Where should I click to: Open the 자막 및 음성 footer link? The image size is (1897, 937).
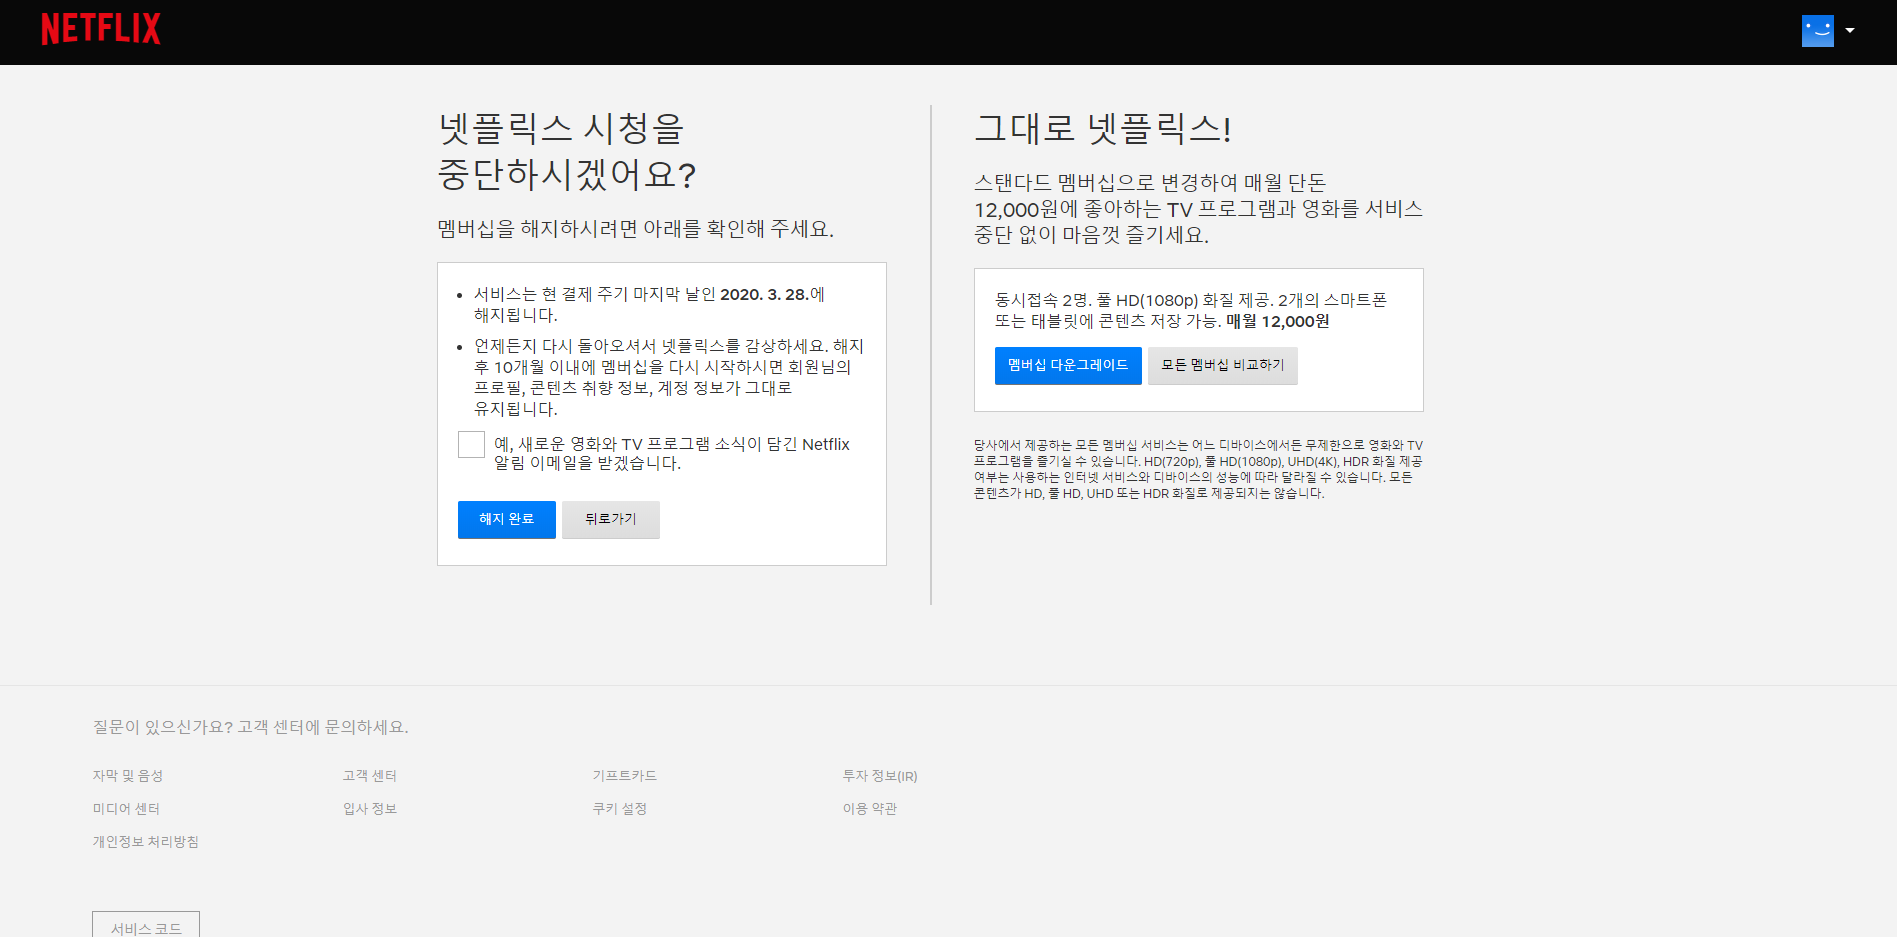(x=128, y=776)
